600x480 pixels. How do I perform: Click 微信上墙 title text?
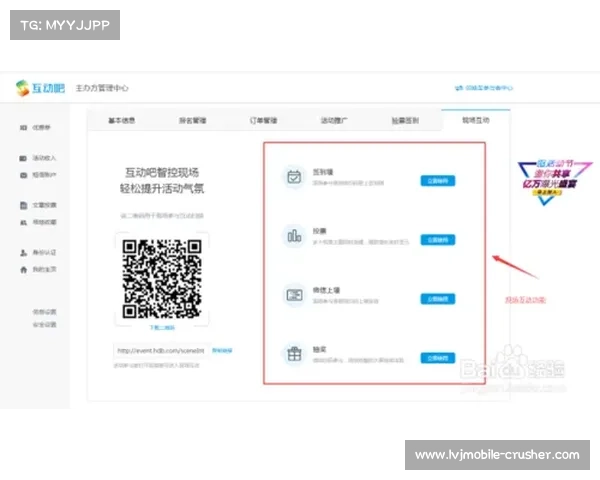pos(326,290)
